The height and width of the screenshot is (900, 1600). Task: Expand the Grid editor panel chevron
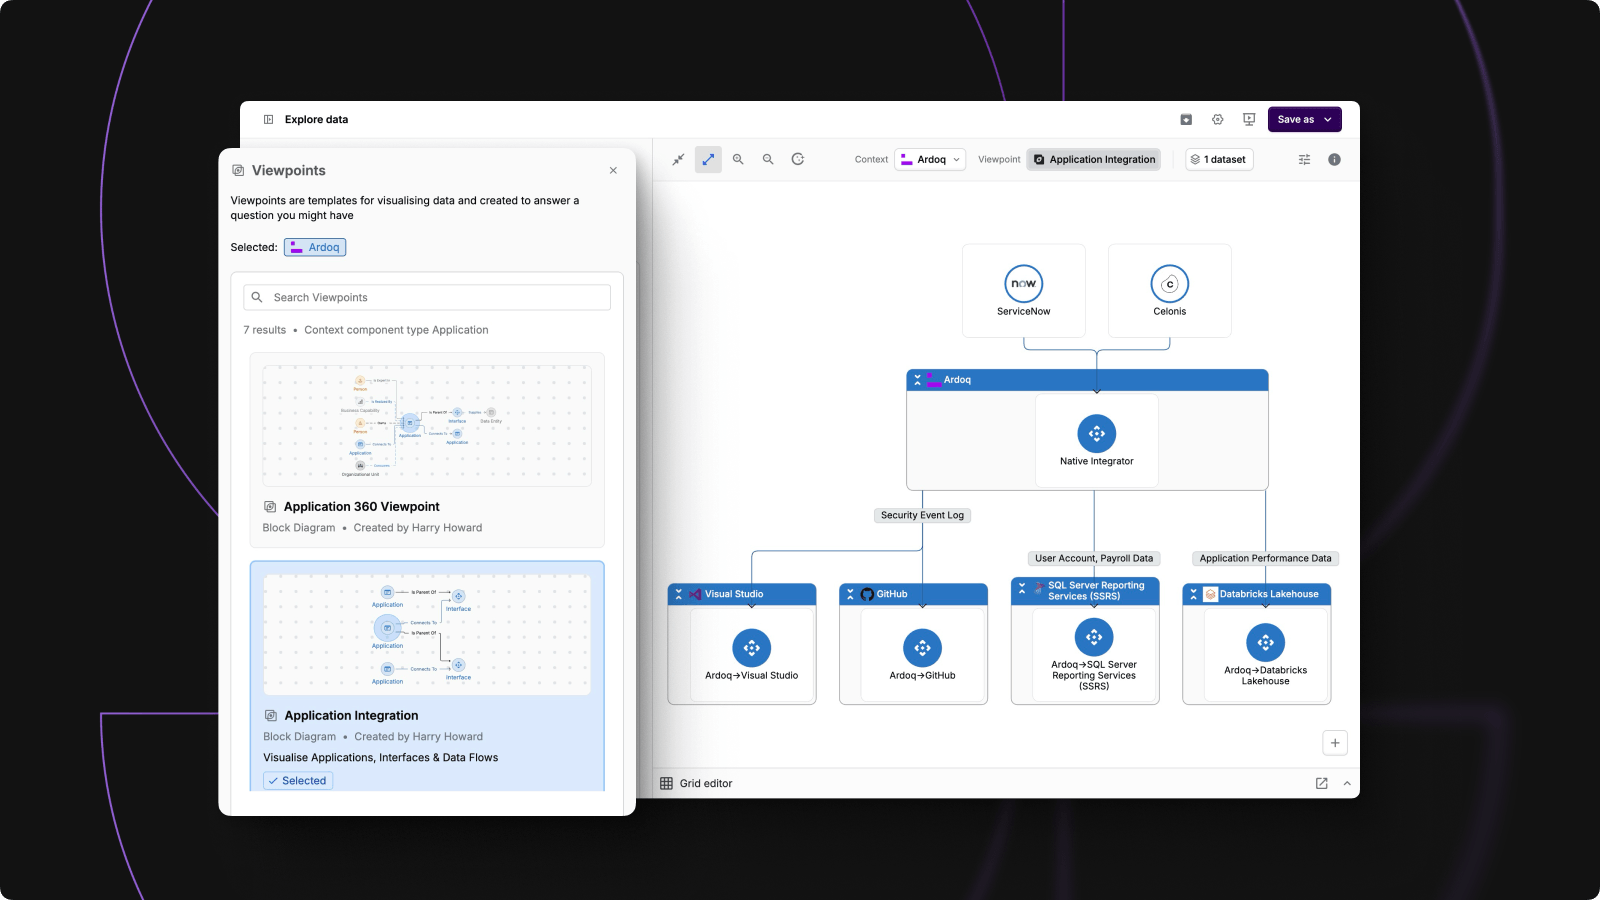(1347, 783)
